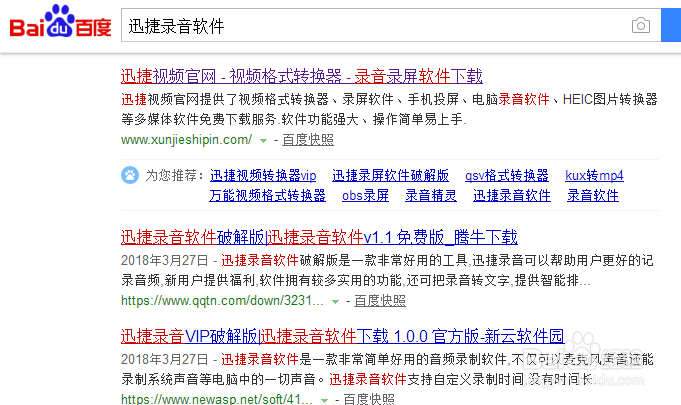The width and height of the screenshot is (681, 405).
Task: Click the Baidu logo
Action: pyautogui.click(x=60, y=22)
